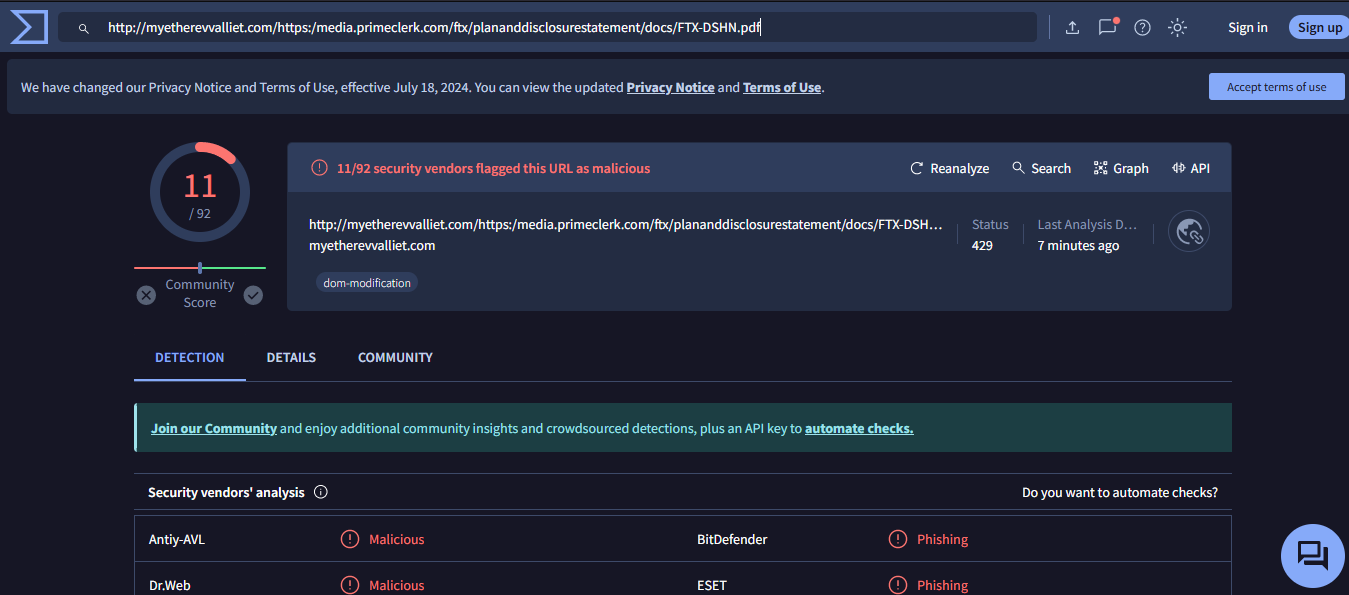
Task: Open the notifications comment icon
Action: point(1108,27)
